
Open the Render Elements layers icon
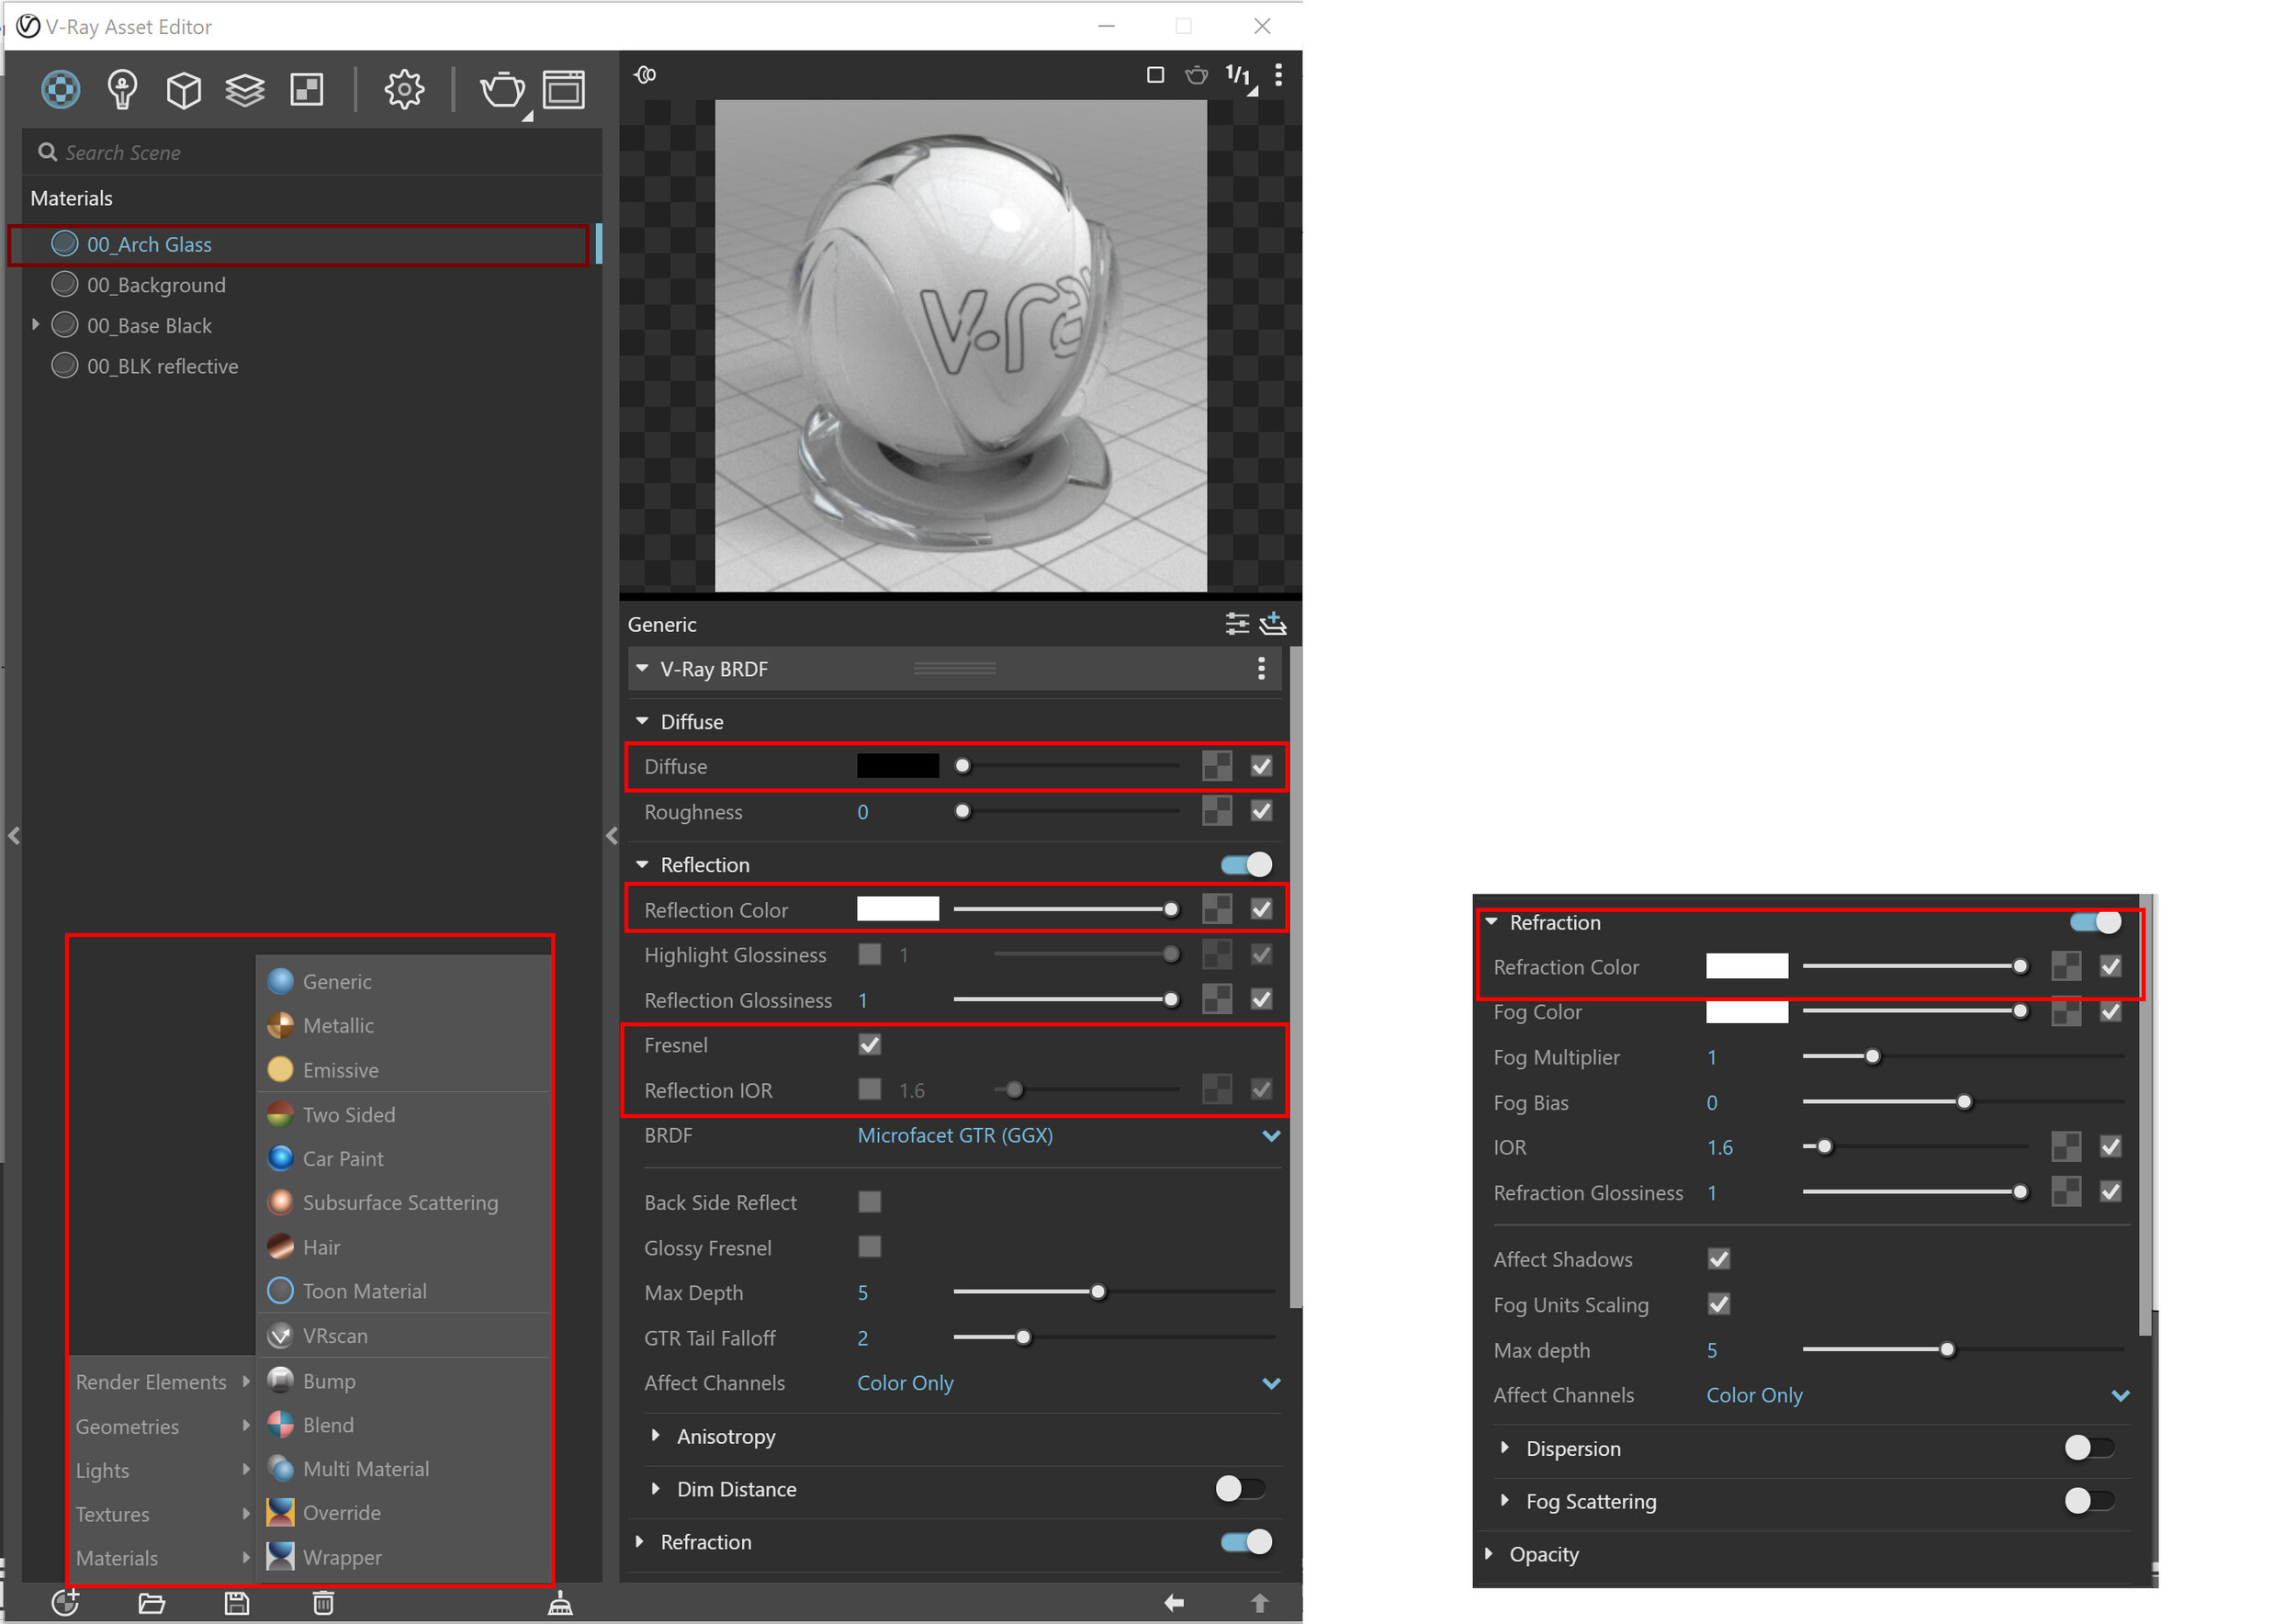(x=245, y=90)
